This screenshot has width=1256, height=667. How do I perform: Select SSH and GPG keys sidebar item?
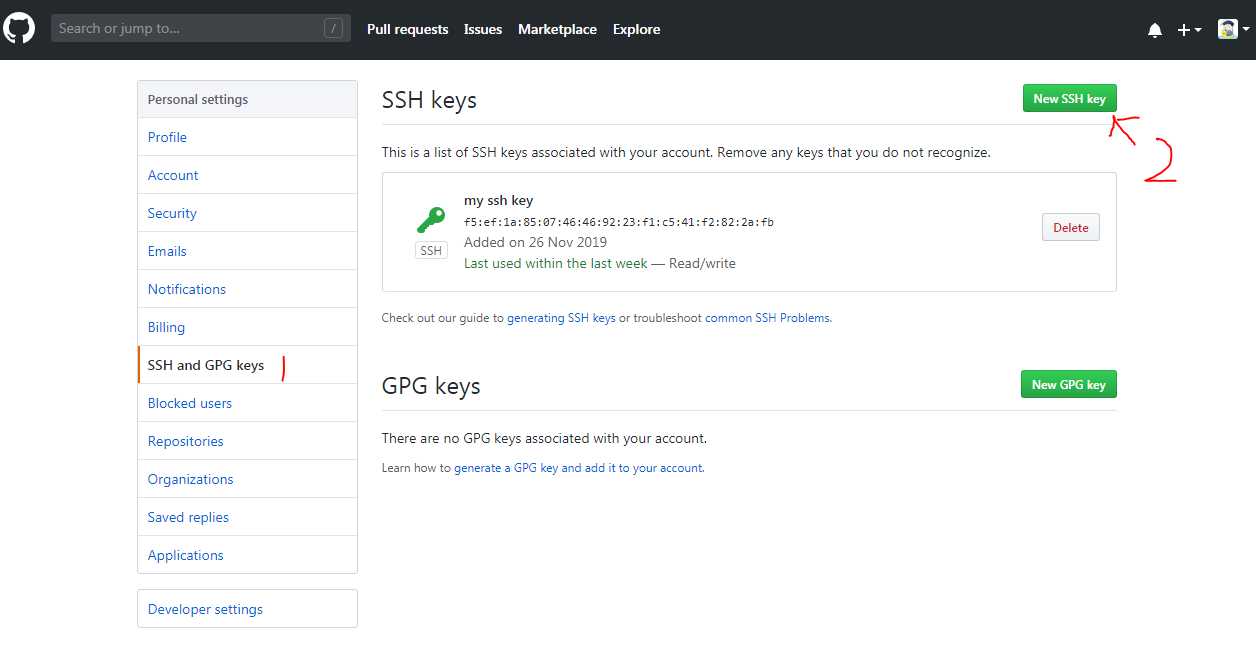(x=247, y=365)
